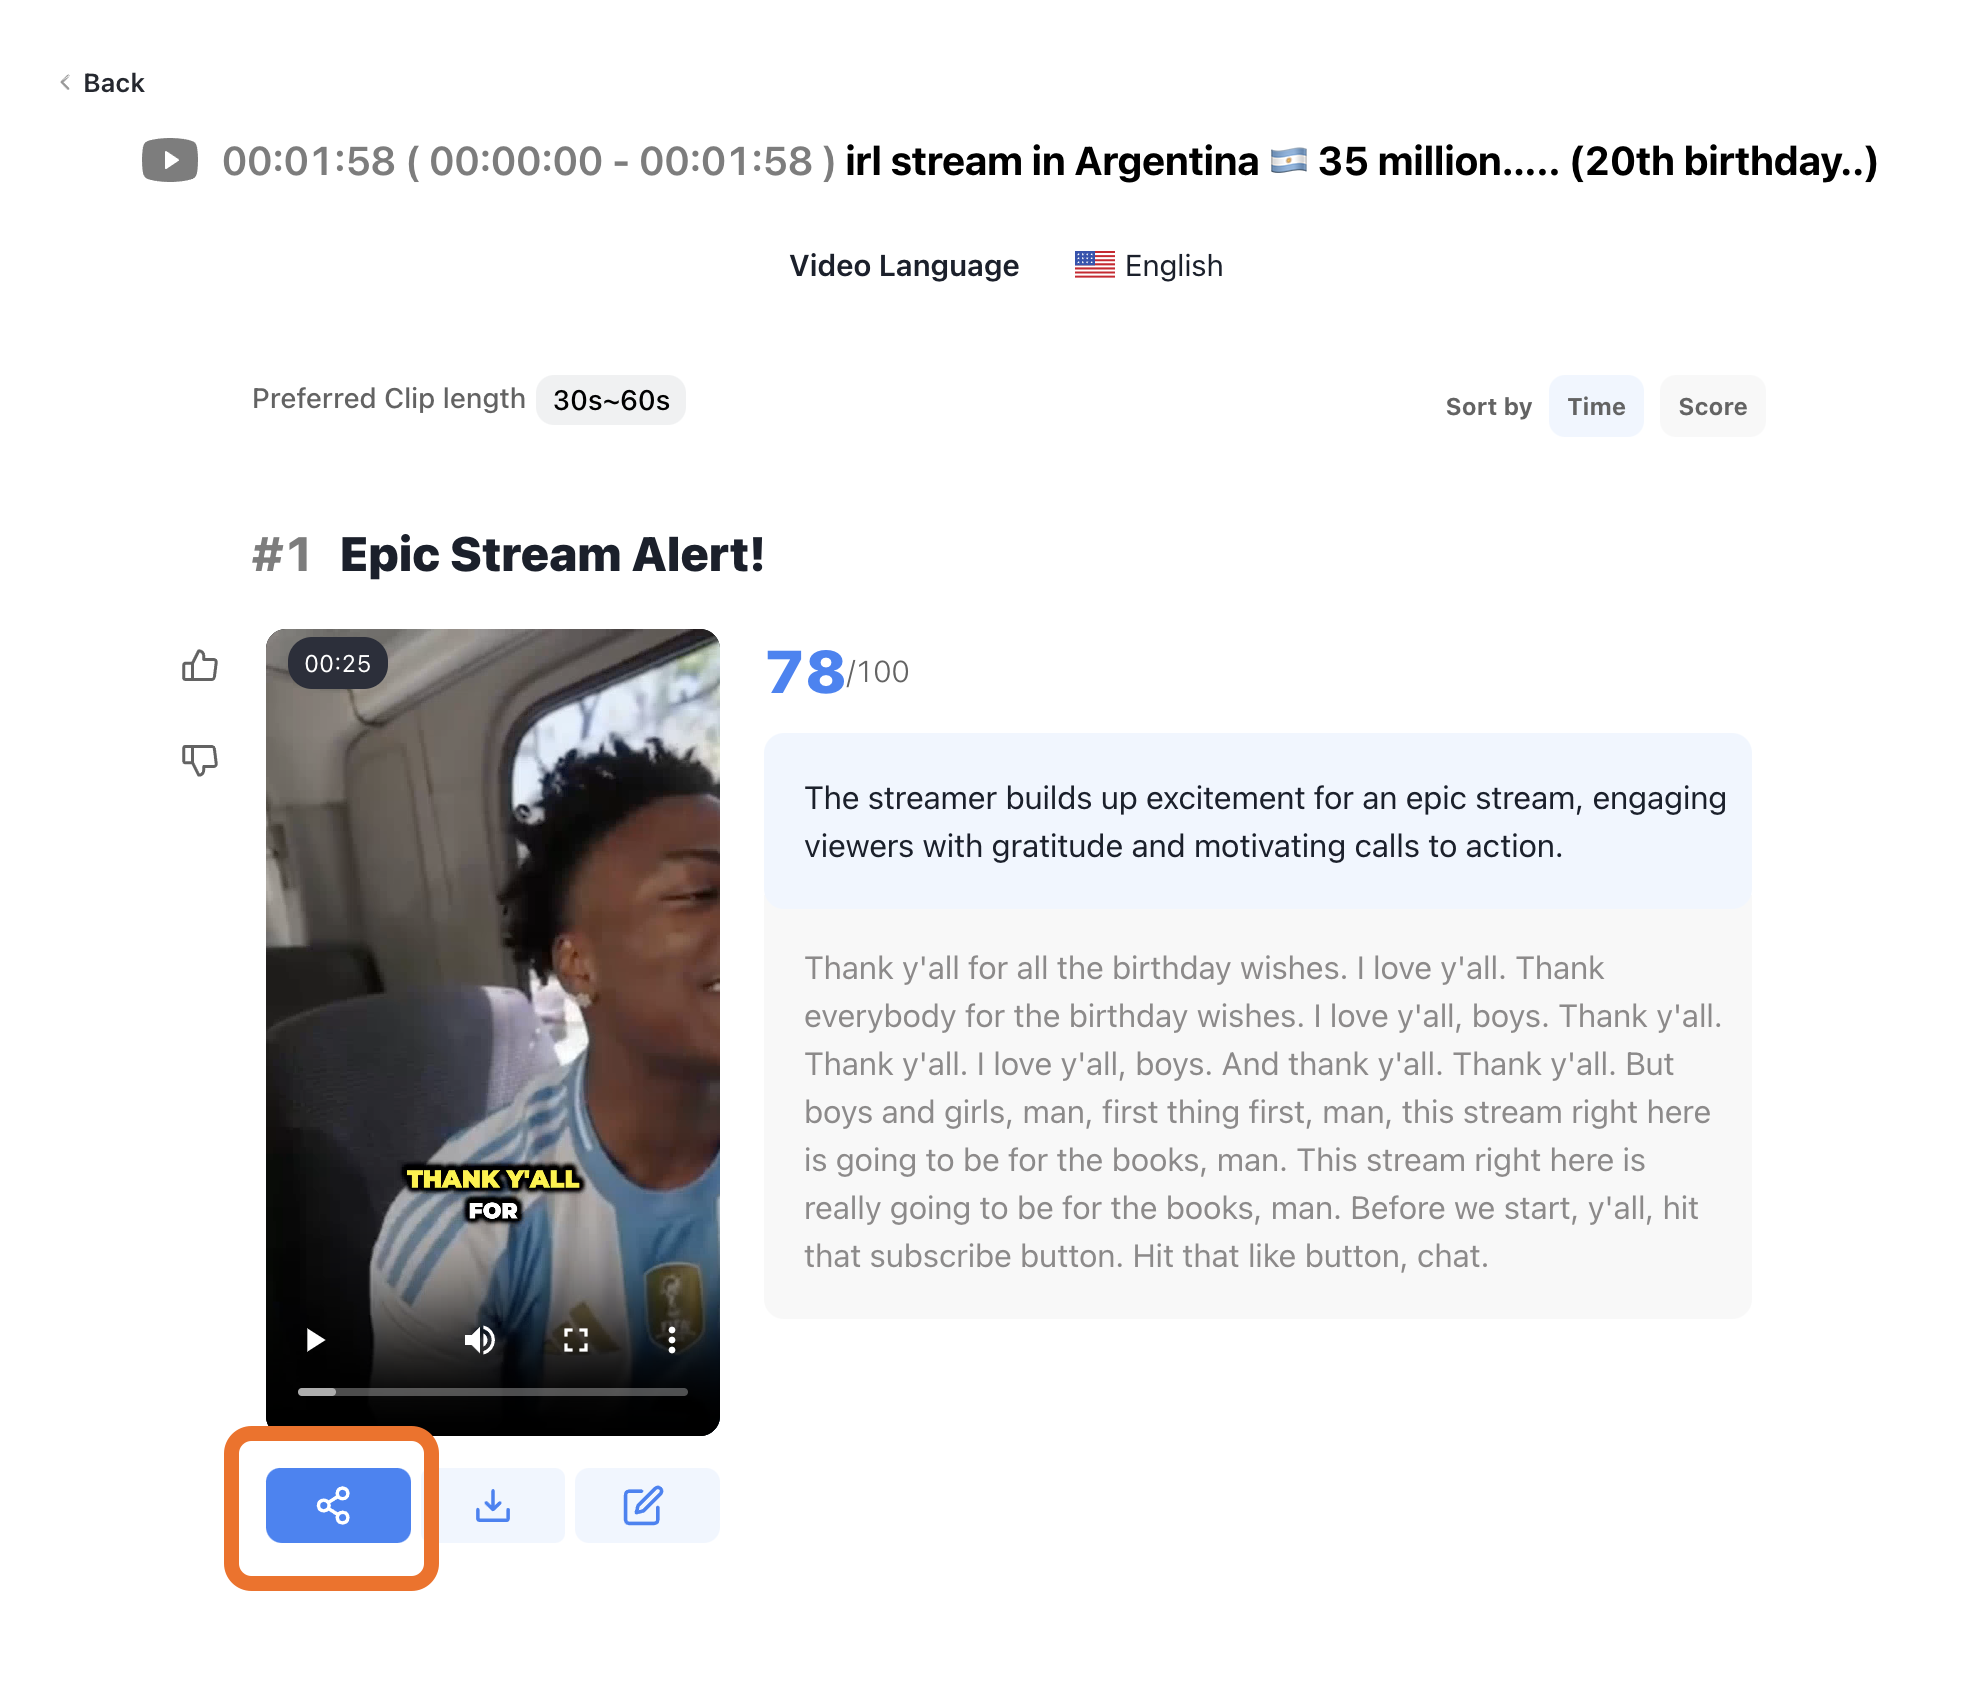The width and height of the screenshot is (1974, 1700).
Task: Open the 30s~60s clip length selector
Action: (611, 400)
